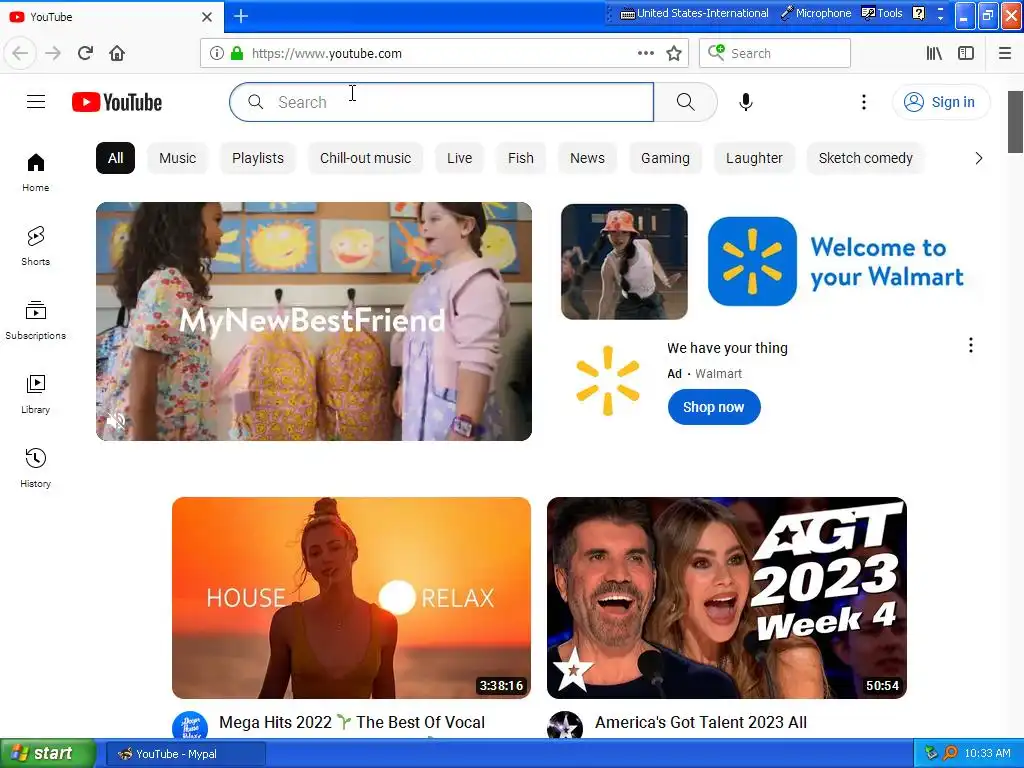Click the Walmart advertiser name
Screen dimensions: 1024x768
tap(718, 374)
